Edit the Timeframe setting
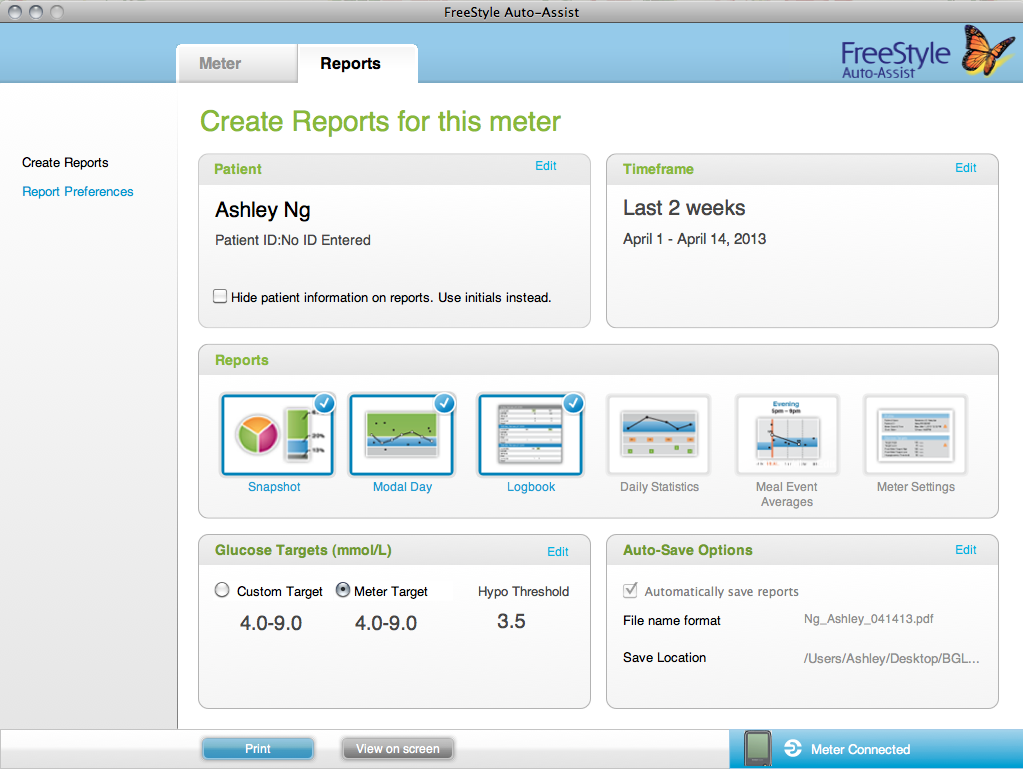 [965, 168]
